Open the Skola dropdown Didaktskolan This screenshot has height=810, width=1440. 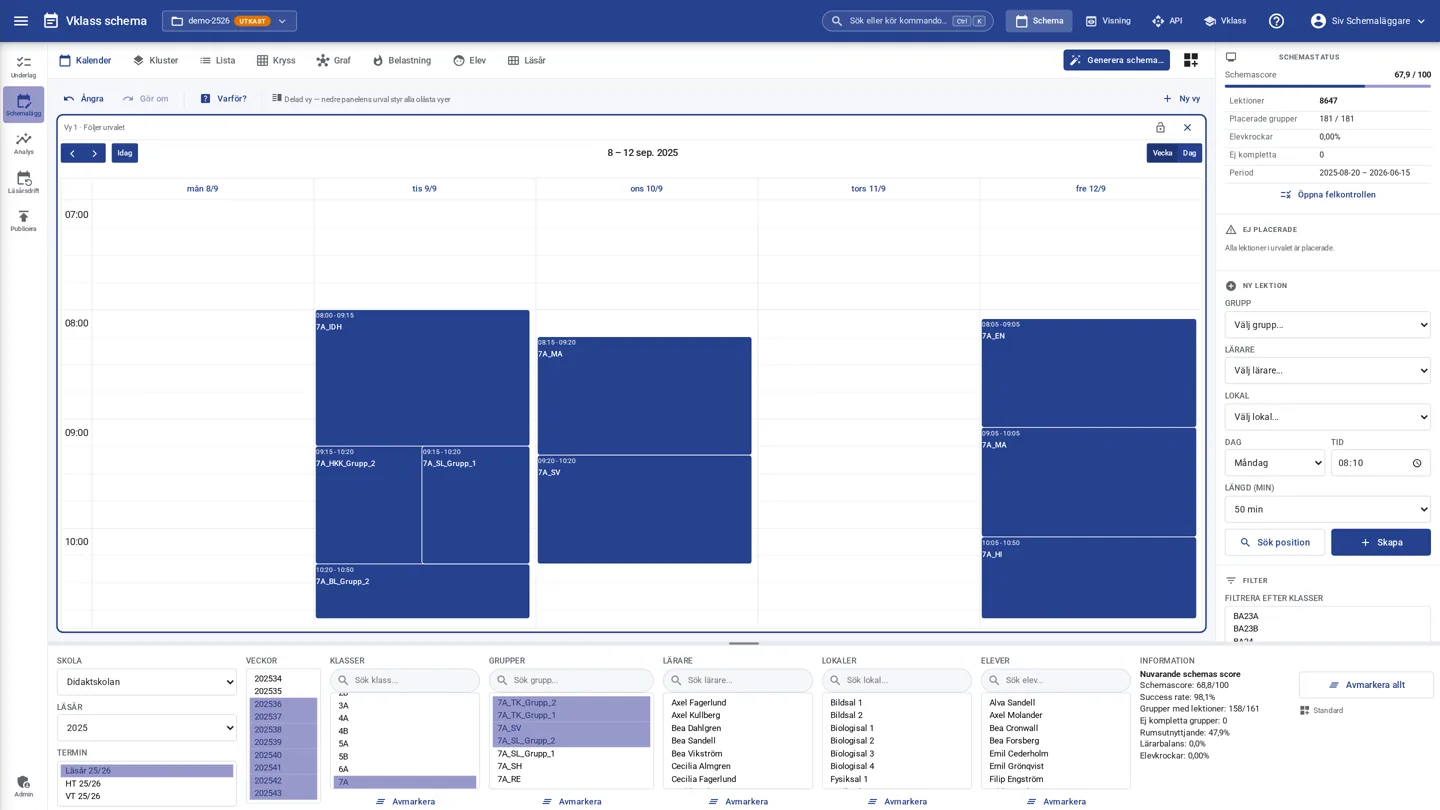click(x=147, y=682)
